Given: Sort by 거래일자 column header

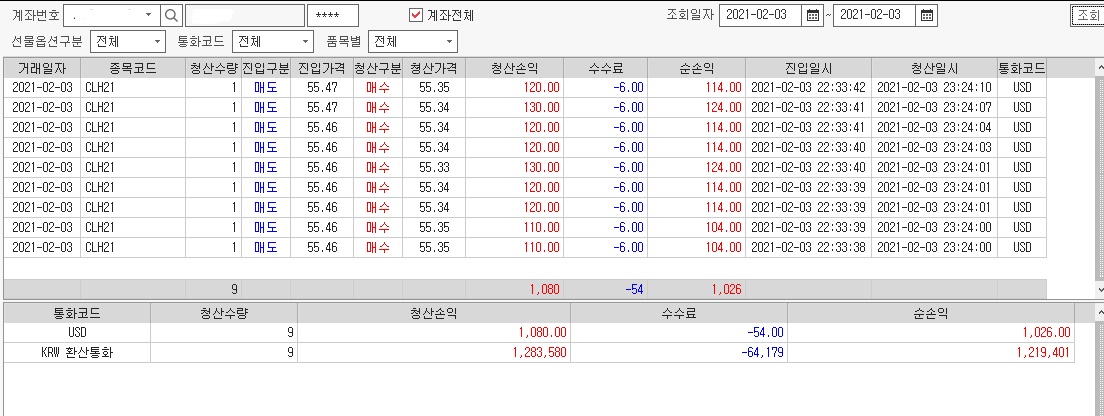Looking at the screenshot, I should tap(42, 68).
